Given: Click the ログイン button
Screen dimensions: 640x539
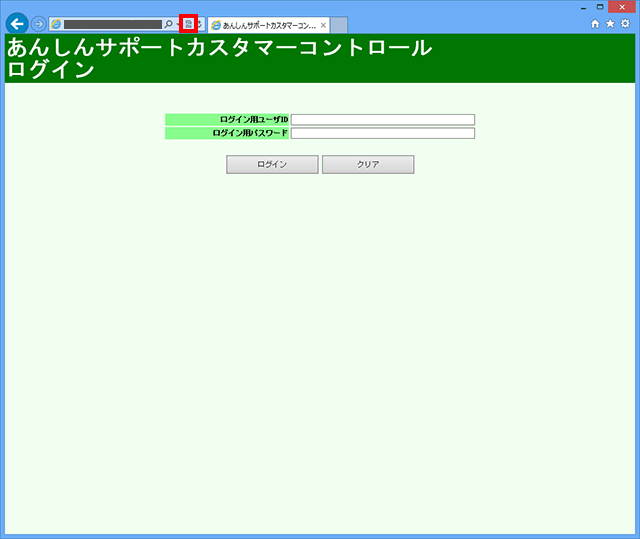Looking at the screenshot, I should [x=272, y=164].
